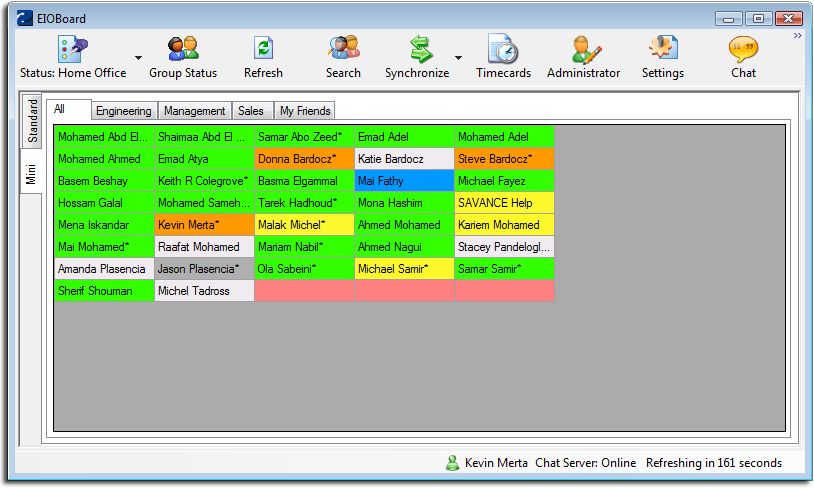Screen dimensions: 814x489
Task: Select the Mona Hashim cell
Action: [x=404, y=203]
